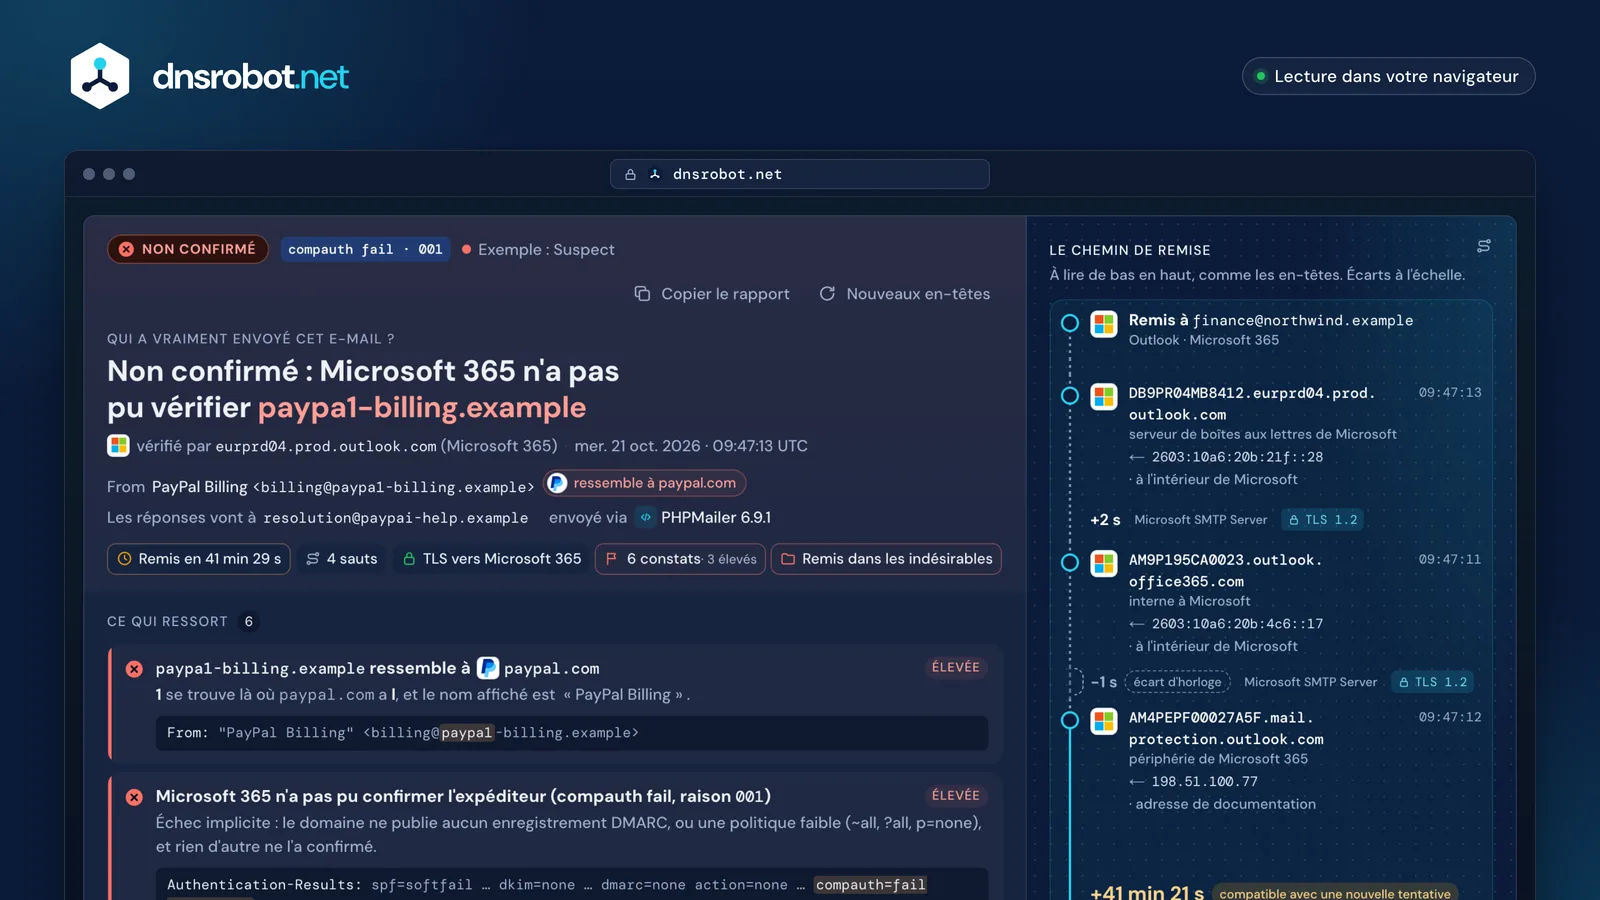The height and width of the screenshot is (900, 1600).
Task: Click the dnsrobot.net wordmark
Action: click(x=250, y=77)
